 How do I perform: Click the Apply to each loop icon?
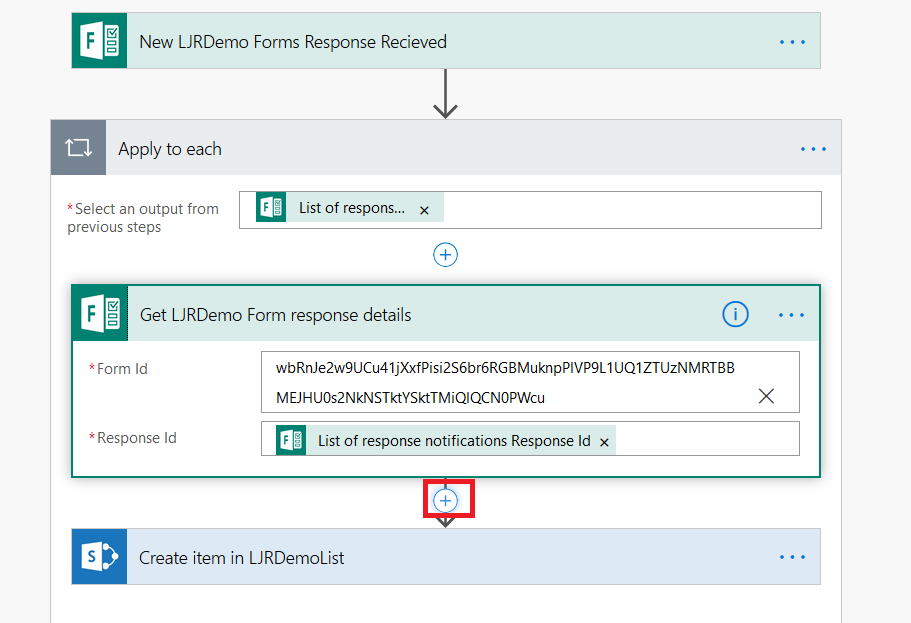(x=78, y=148)
